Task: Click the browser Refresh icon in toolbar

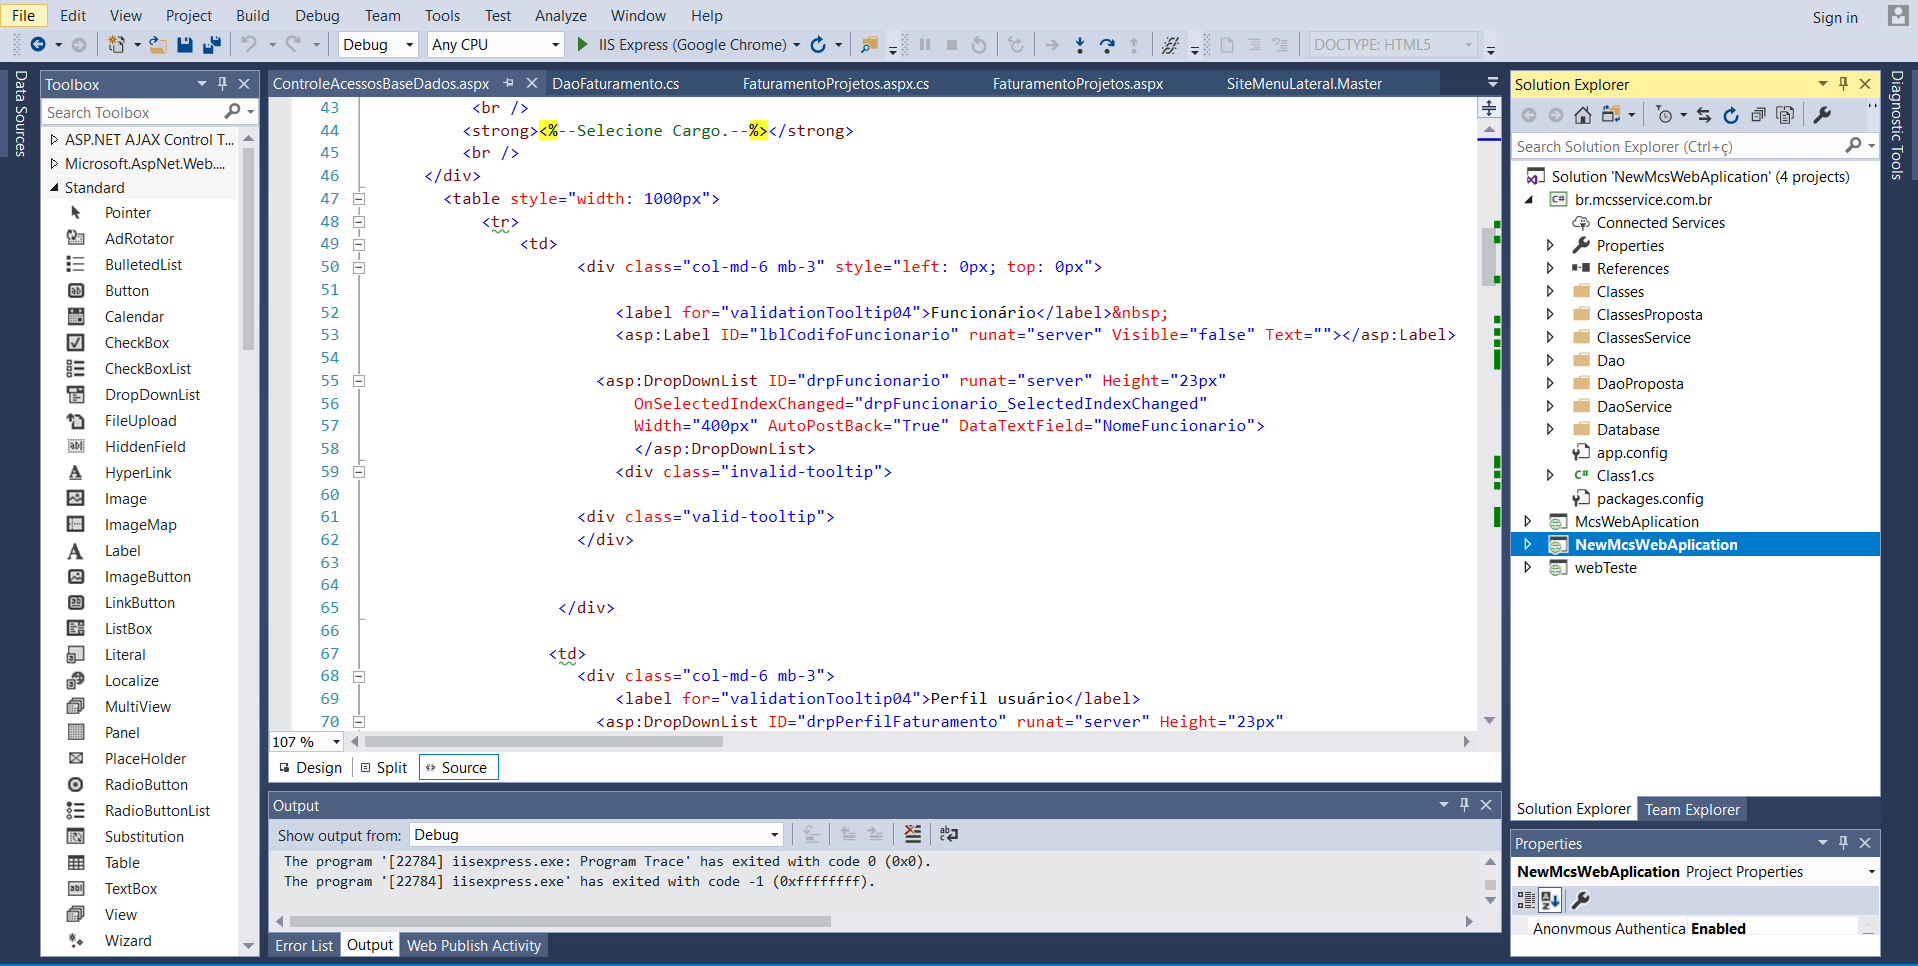Action: [818, 44]
